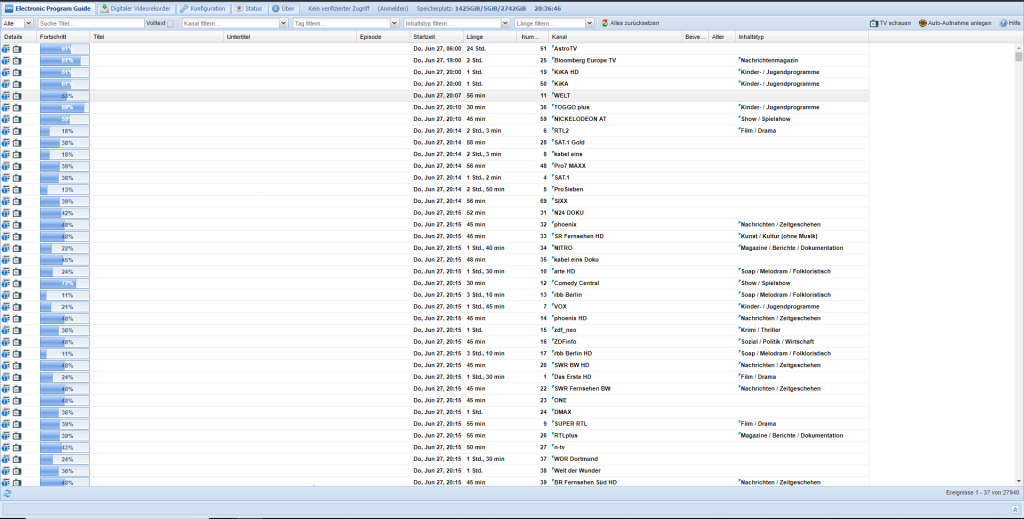Viewport: 1024px width, 519px height.
Task: Click the refresh icon in bottom bar
Action: (8, 493)
